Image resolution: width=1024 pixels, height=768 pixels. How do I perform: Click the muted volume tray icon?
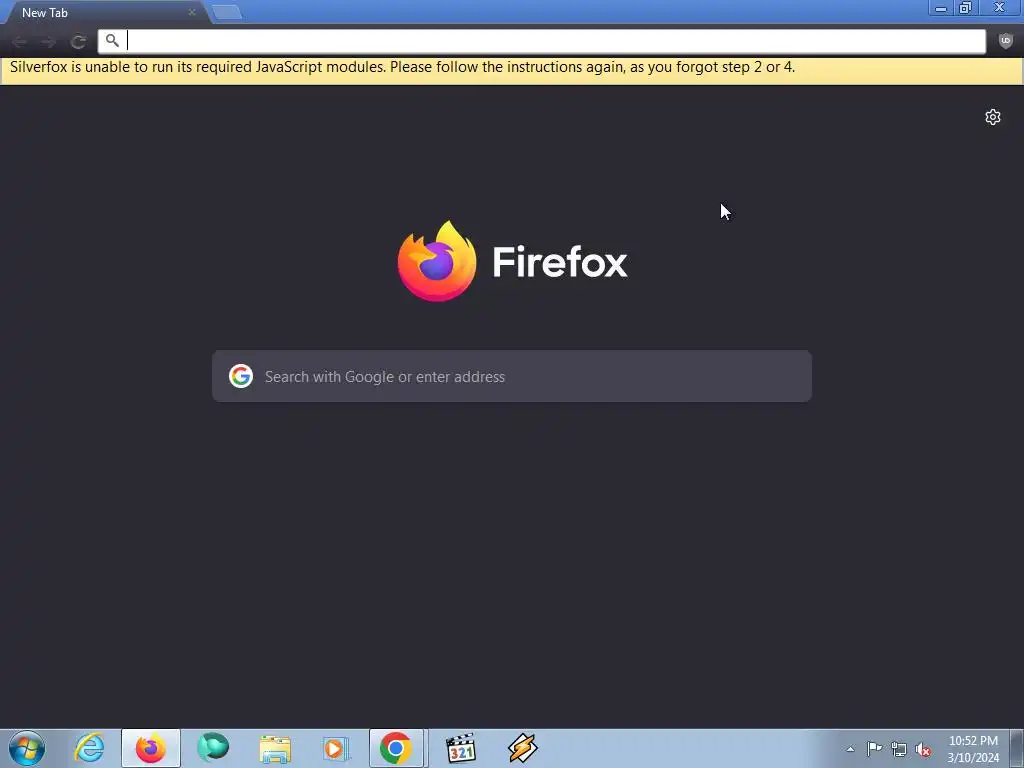pyautogui.click(x=923, y=749)
